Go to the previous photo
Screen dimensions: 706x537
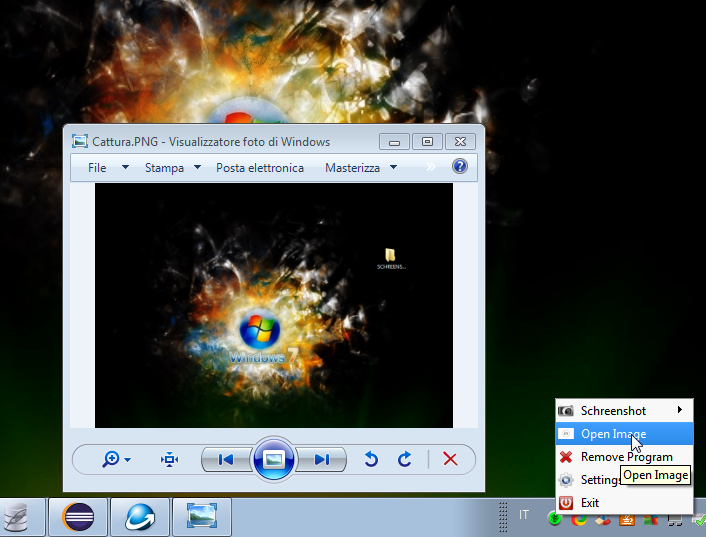[x=226, y=459]
